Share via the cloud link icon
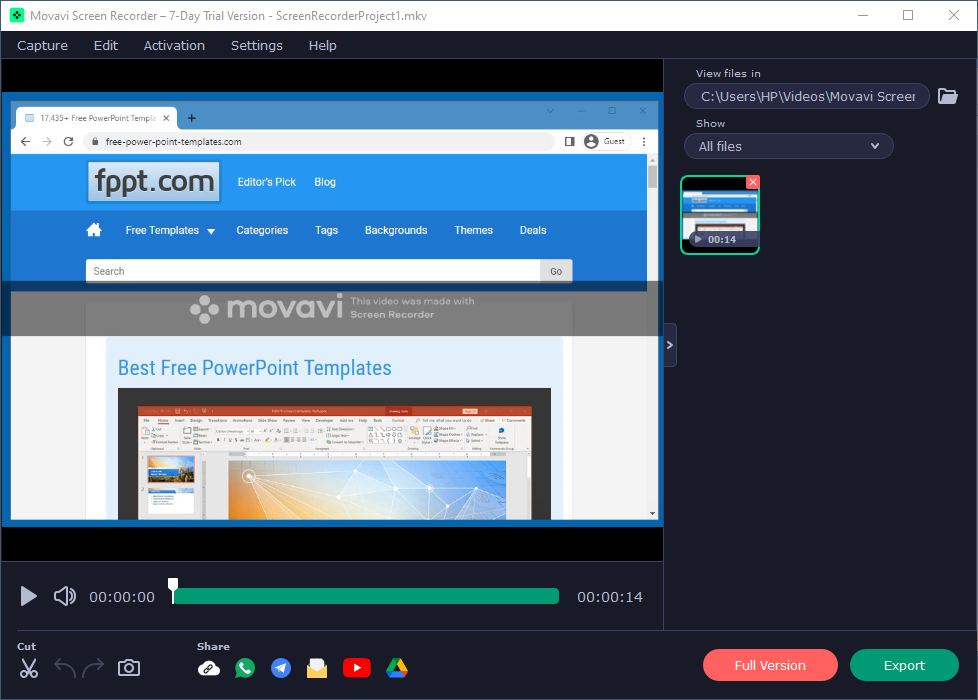The width and height of the screenshot is (978, 700). coord(209,669)
